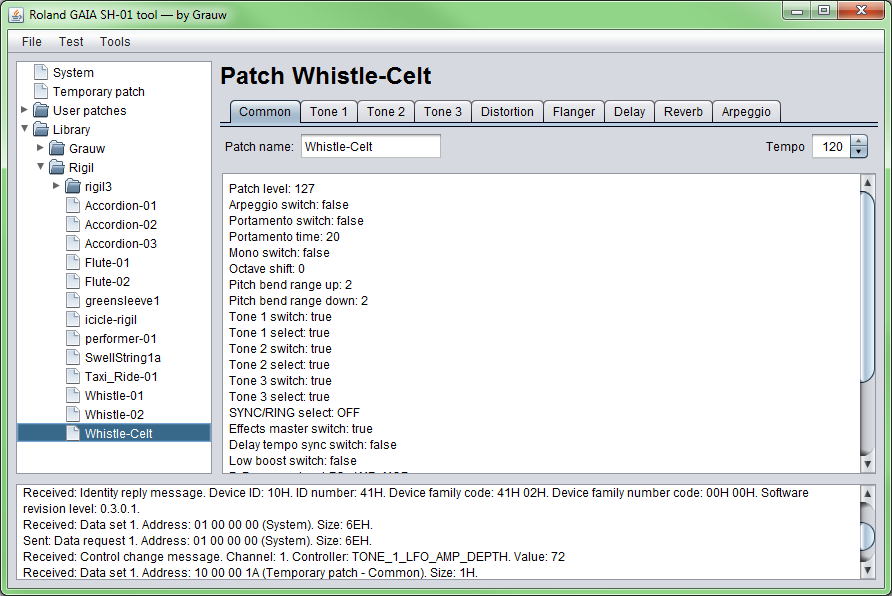Click the icicle-rigil file icon

coord(73,319)
